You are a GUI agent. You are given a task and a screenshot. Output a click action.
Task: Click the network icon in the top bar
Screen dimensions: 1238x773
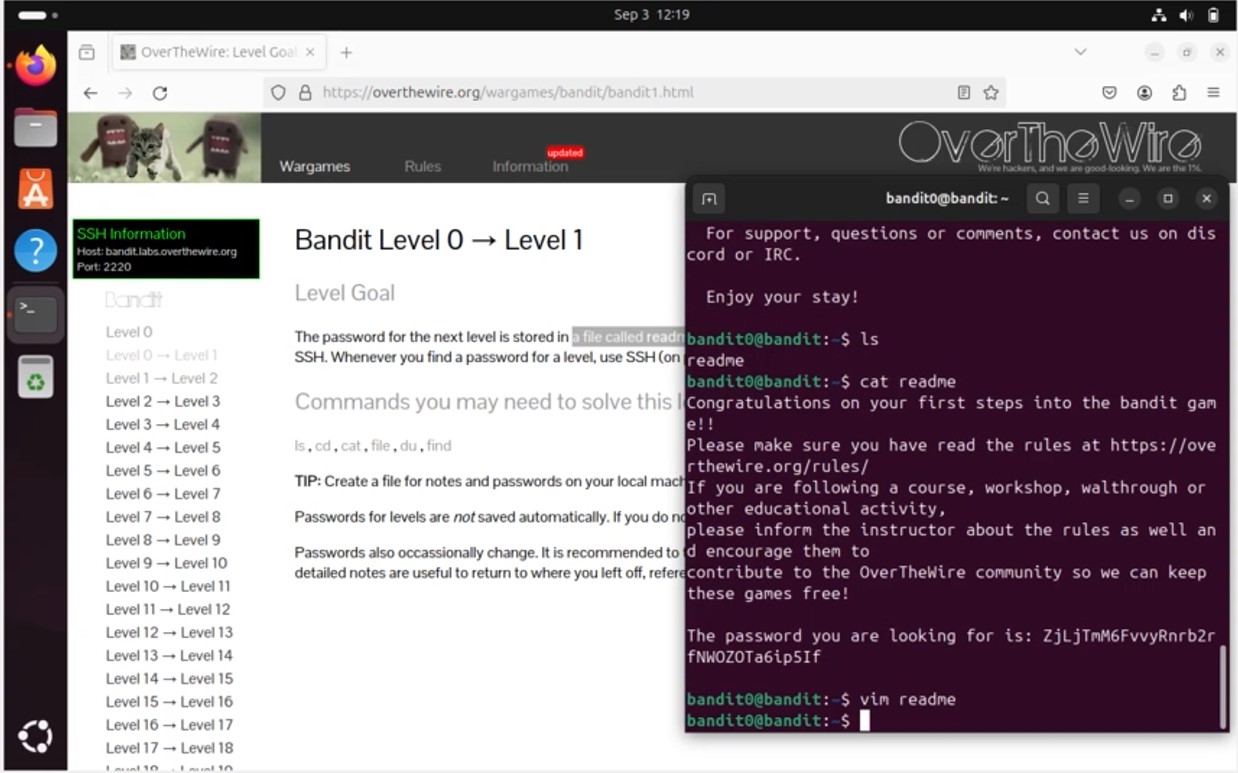1159,15
